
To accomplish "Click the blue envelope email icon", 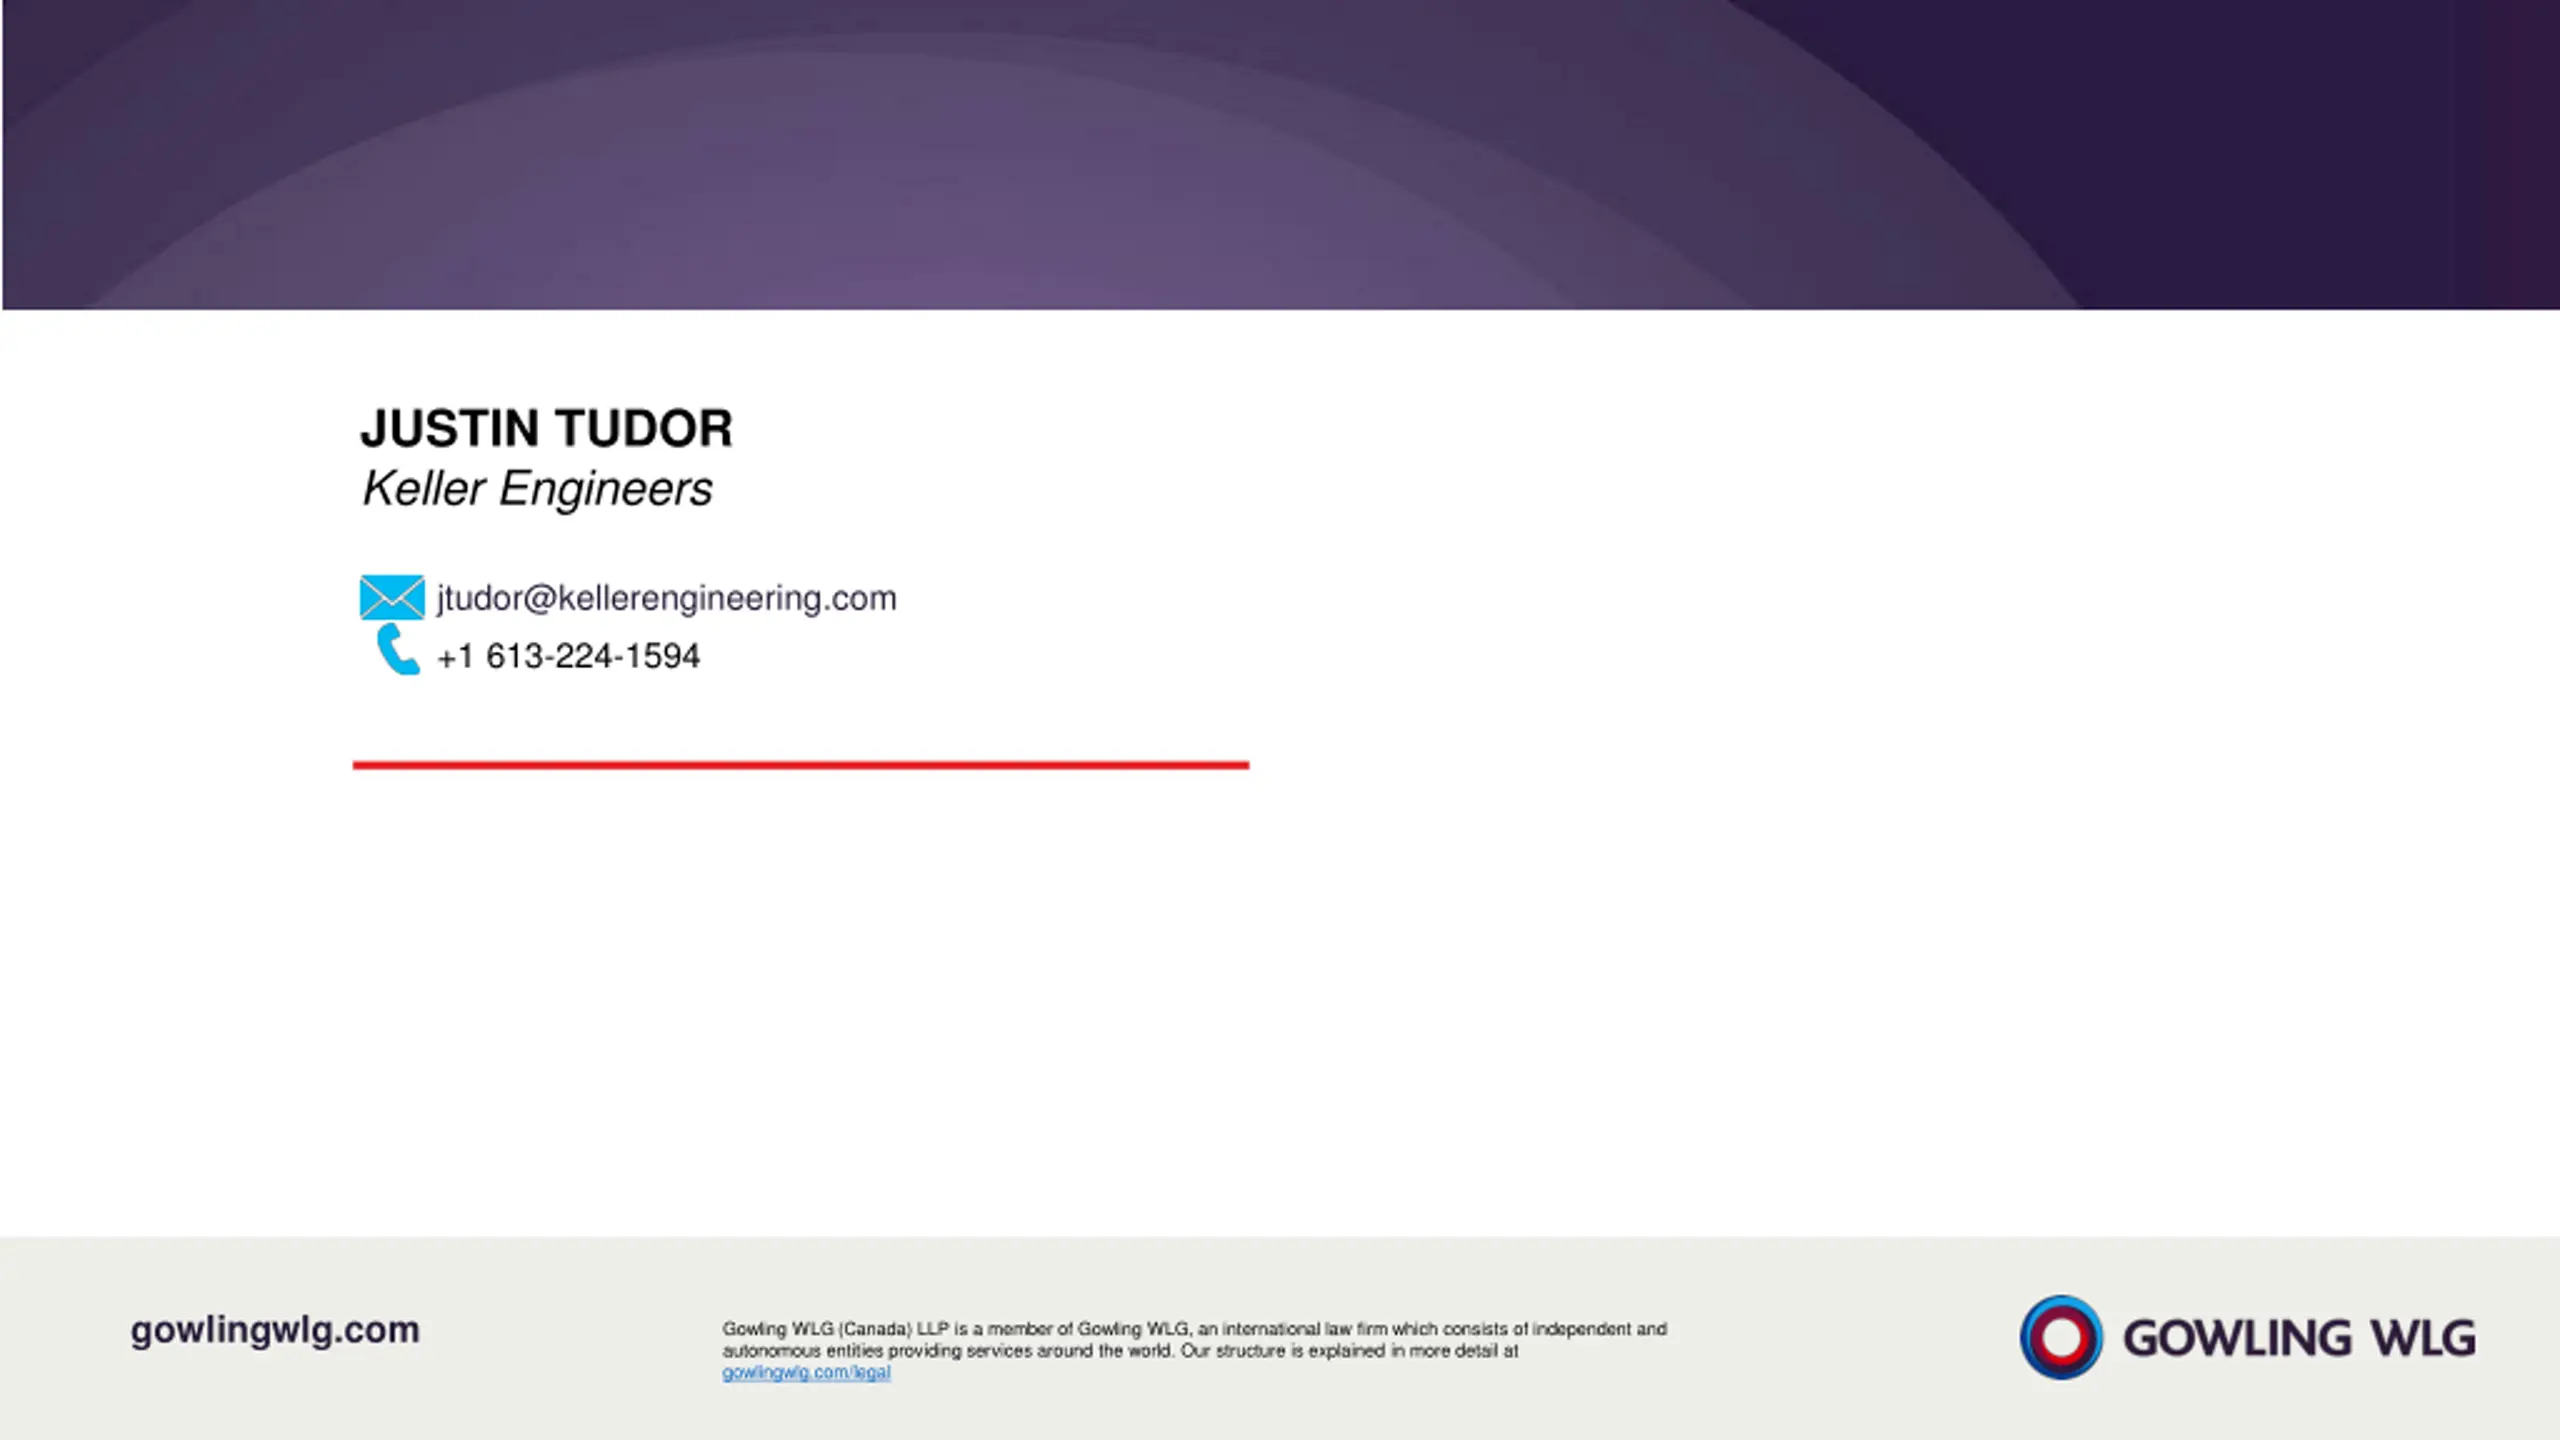I will (392, 598).
